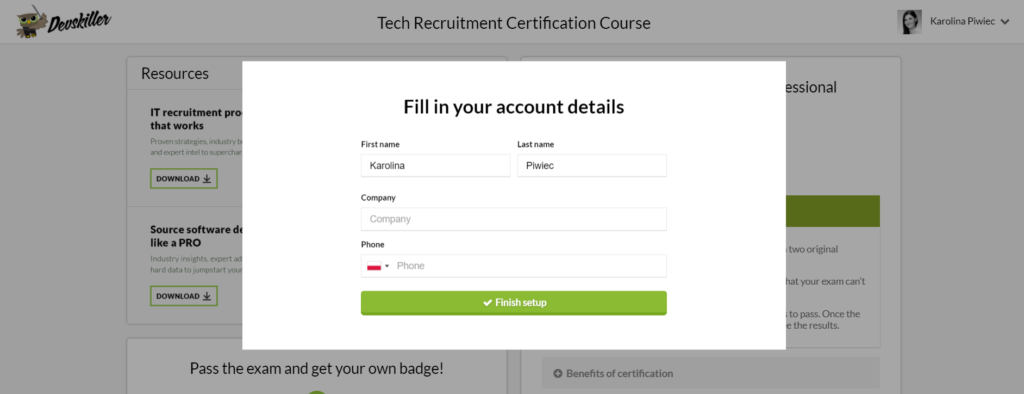The height and width of the screenshot is (394, 1024).
Task: Open Karolina Piwiec profile avatar
Action: tap(909, 22)
